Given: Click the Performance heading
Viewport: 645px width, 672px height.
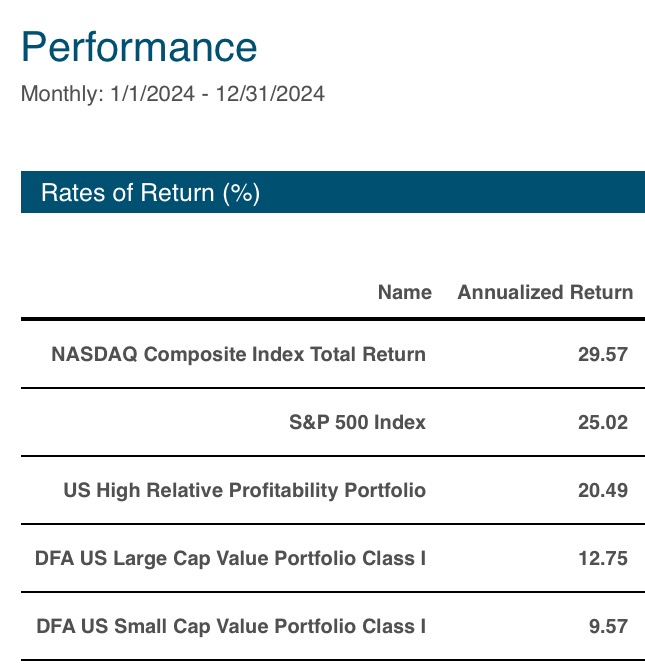Looking at the screenshot, I should 139,47.
